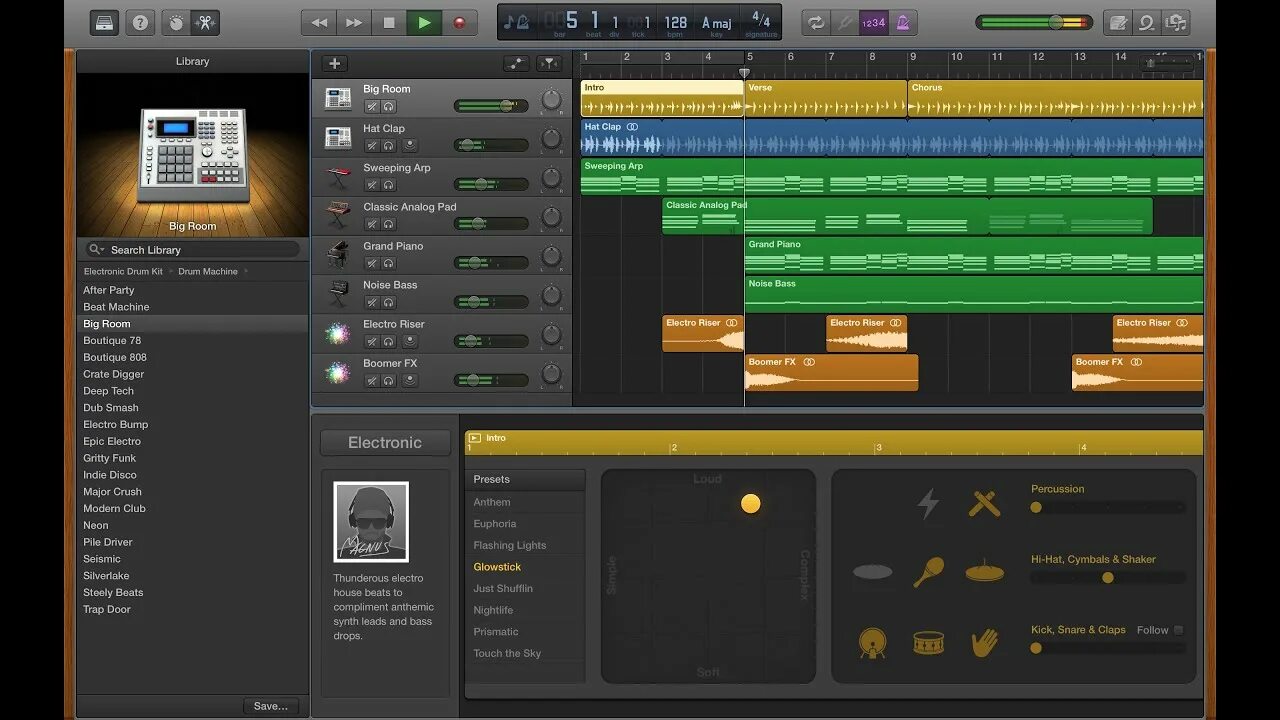This screenshot has width=1280, height=720.
Task: Show Smart Controls knob button
Action: 176,22
